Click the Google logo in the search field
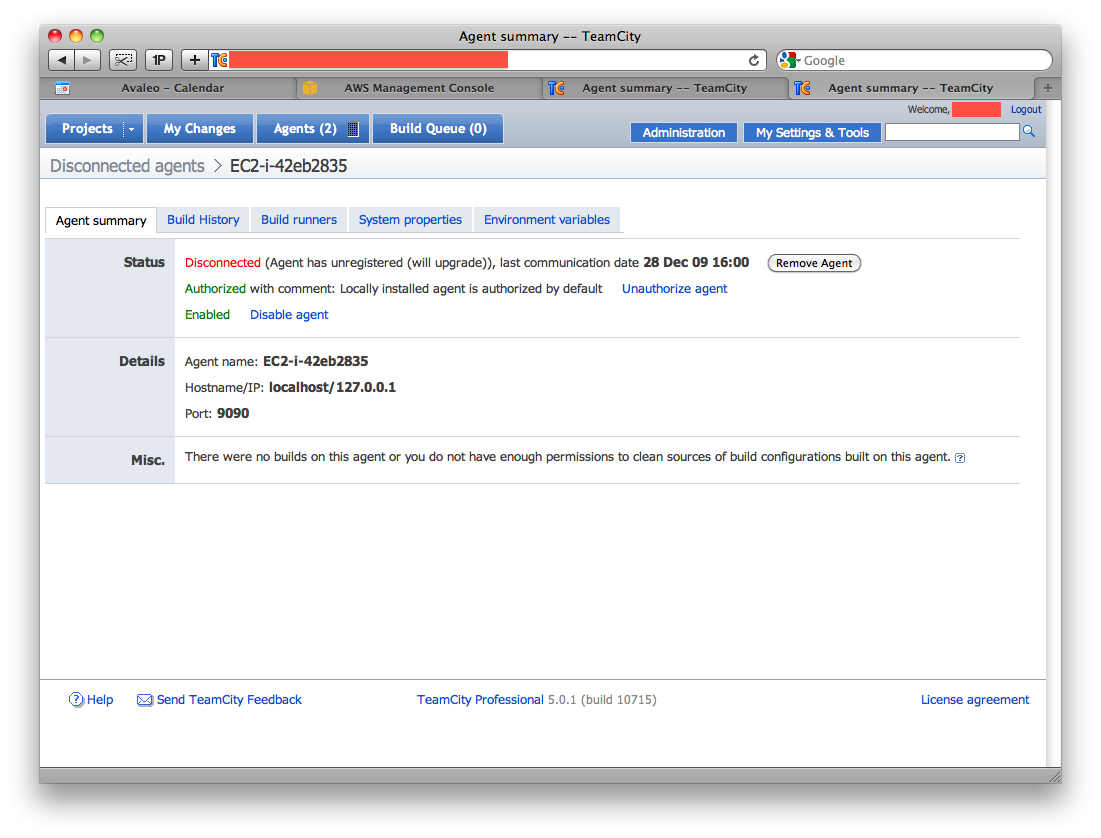Viewport: 1101px width, 838px height. click(x=789, y=60)
